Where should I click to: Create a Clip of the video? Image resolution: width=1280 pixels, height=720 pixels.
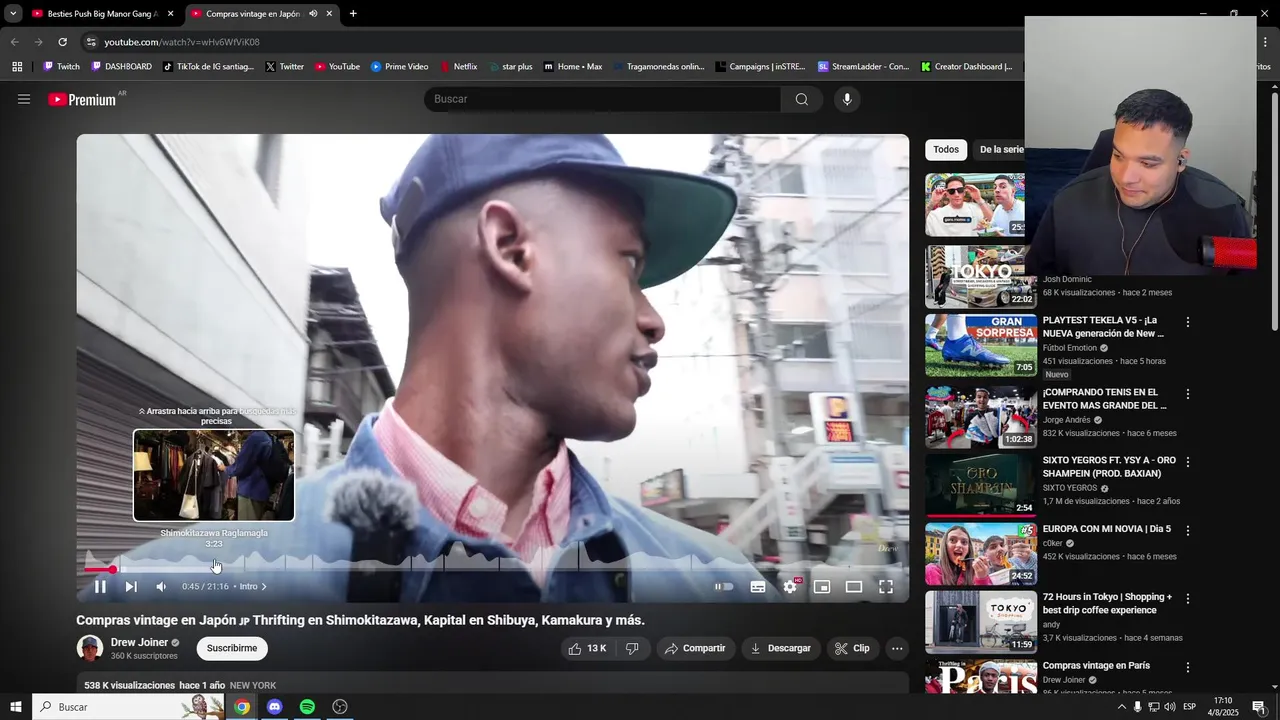pos(852,648)
